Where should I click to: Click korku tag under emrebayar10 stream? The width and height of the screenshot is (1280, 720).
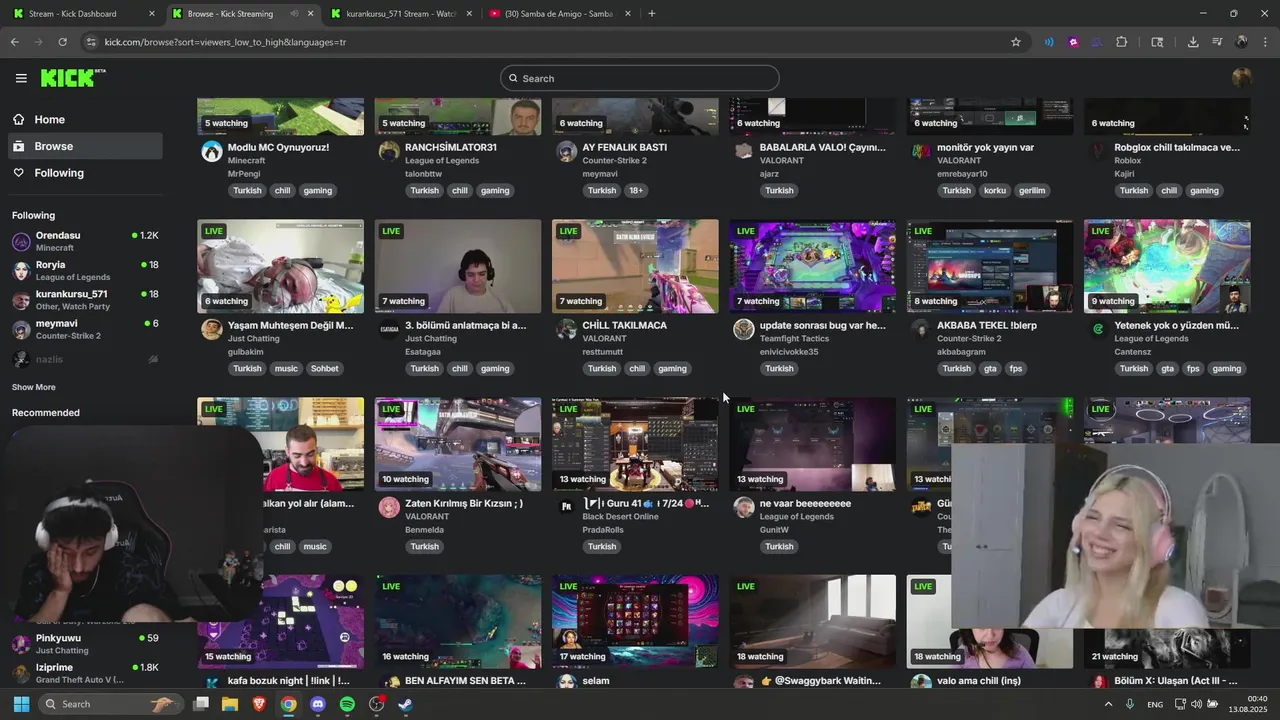tap(995, 190)
